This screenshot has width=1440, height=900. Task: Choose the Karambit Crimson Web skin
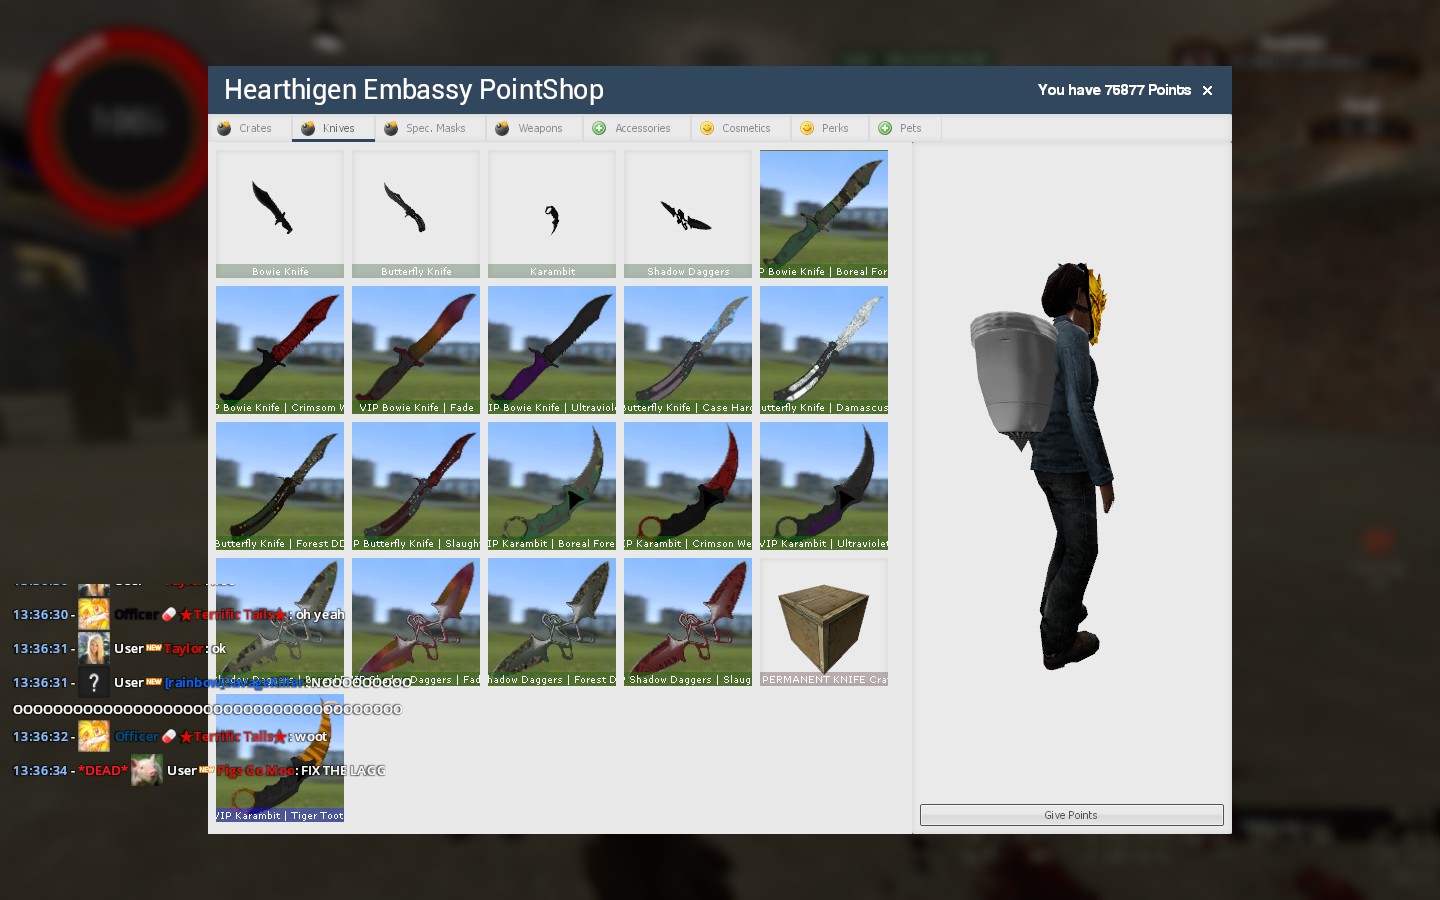(688, 486)
